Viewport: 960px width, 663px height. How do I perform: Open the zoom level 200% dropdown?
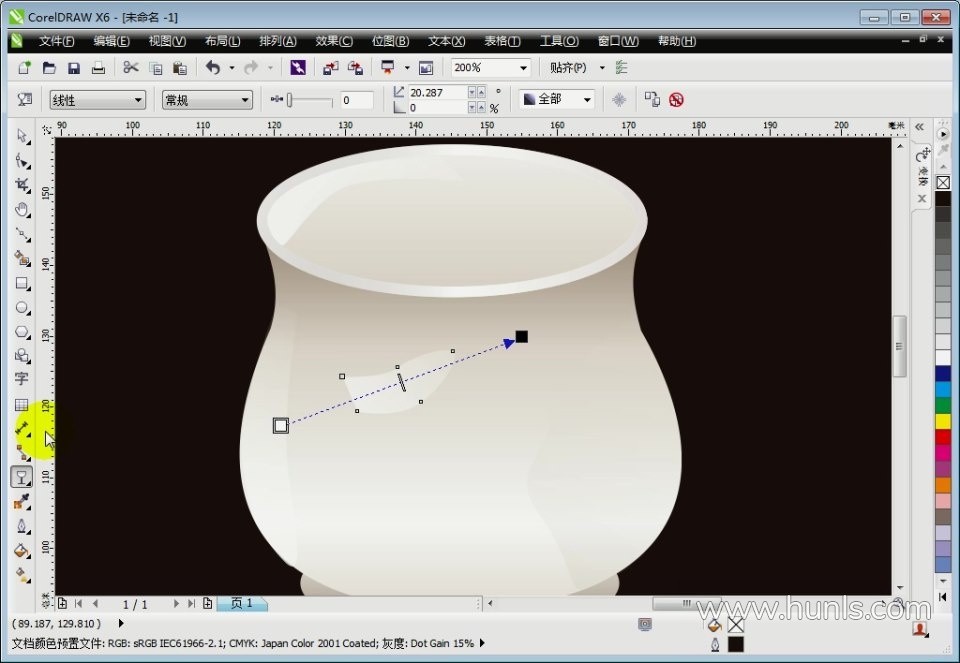click(x=523, y=68)
